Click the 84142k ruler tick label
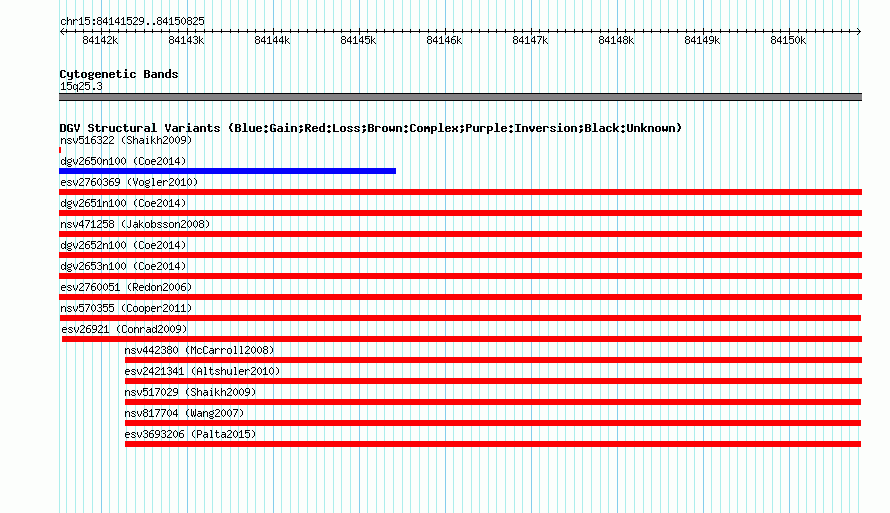 pos(100,40)
